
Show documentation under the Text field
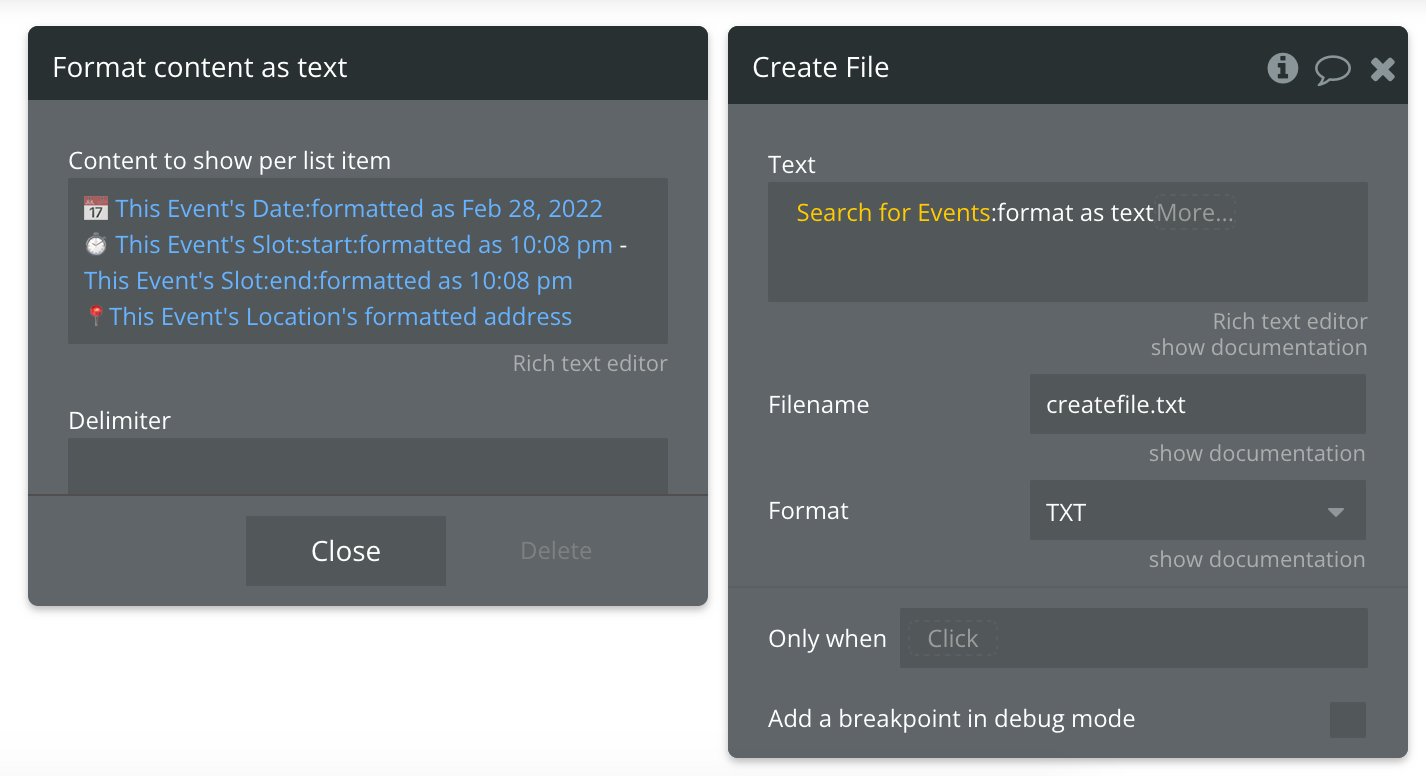[x=1259, y=347]
